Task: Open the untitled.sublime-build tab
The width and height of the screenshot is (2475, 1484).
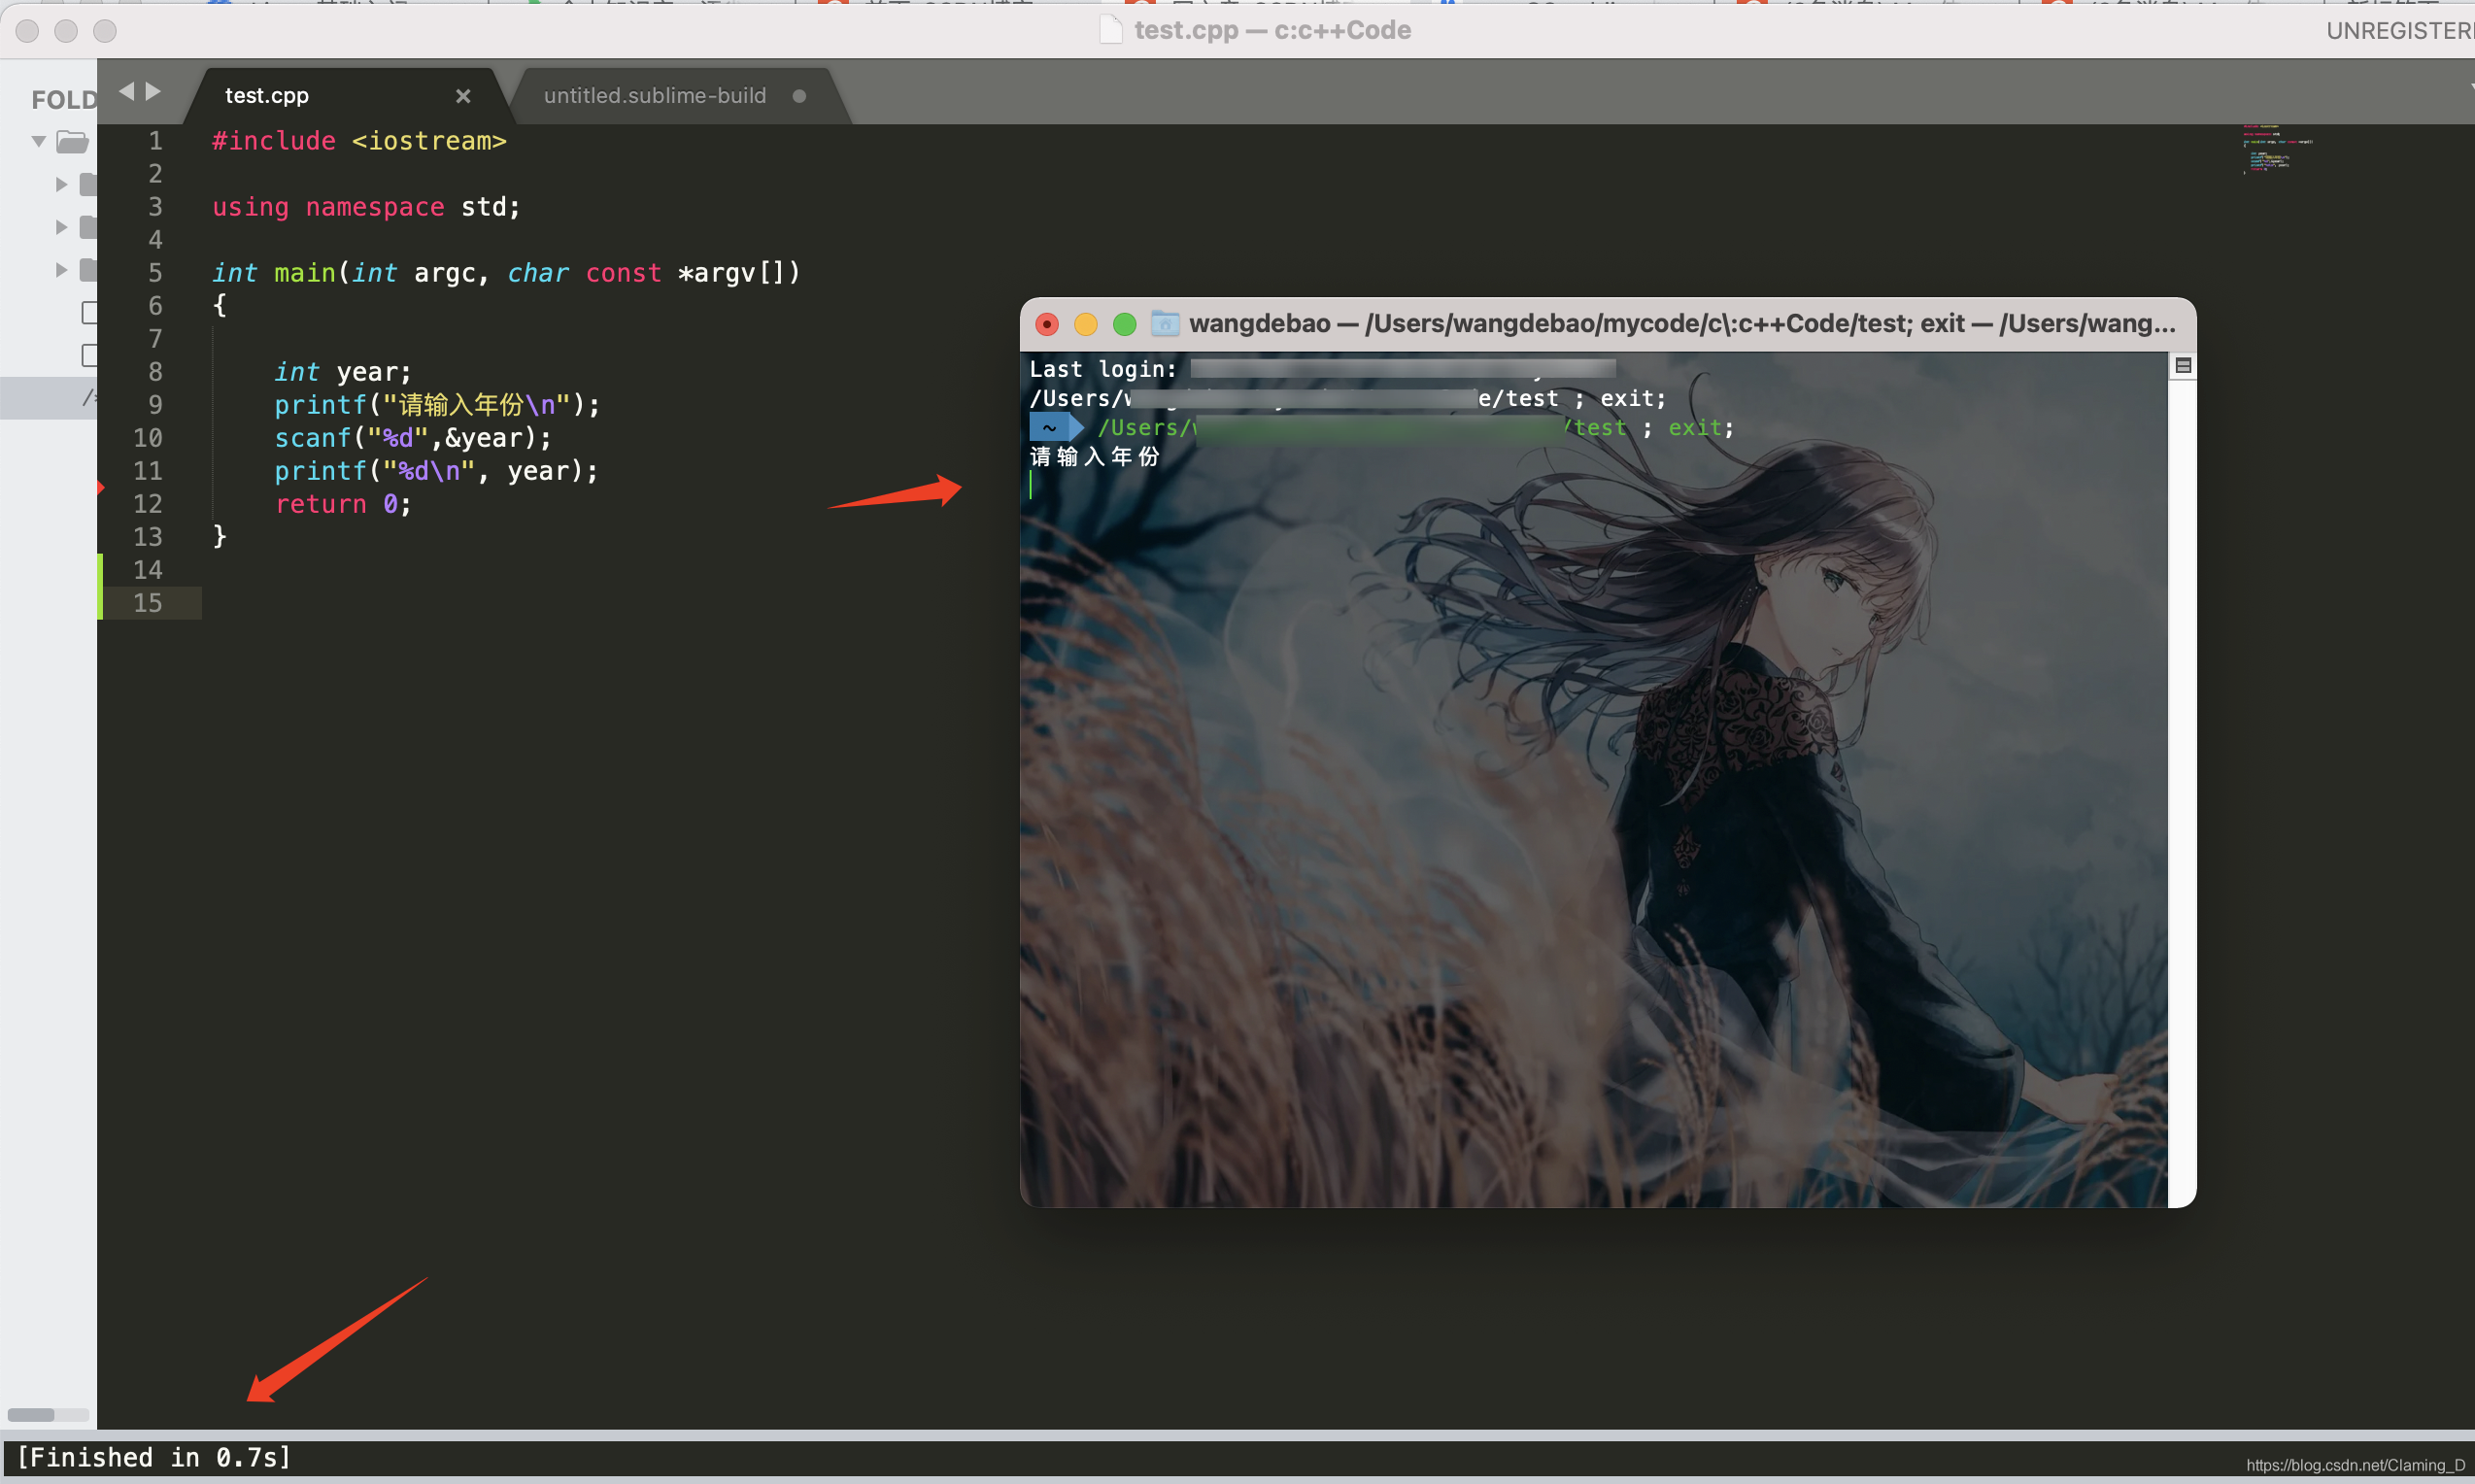Action: 655,96
